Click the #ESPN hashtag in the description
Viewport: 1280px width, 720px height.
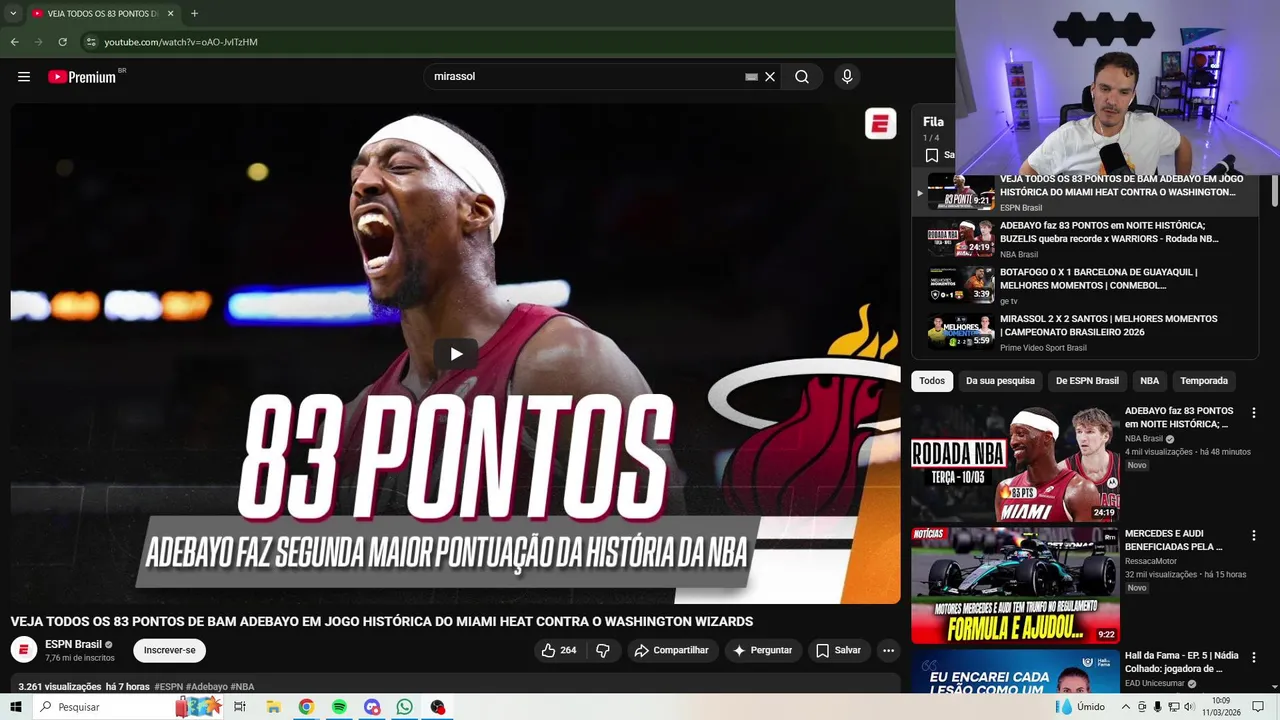168,687
